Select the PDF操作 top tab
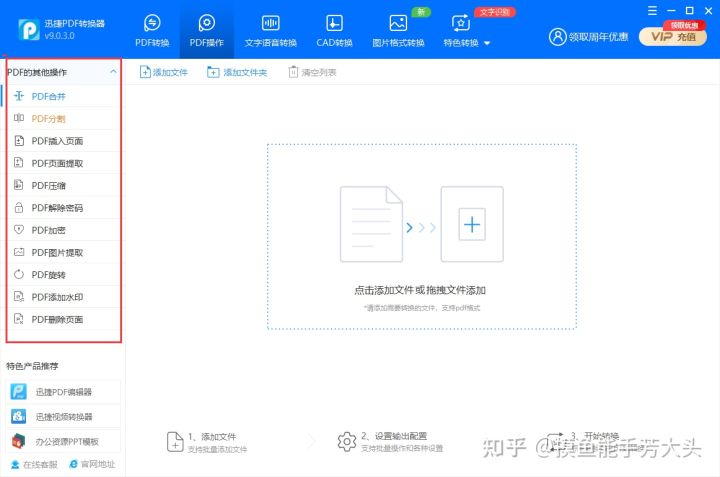 (x=207, y=31)
